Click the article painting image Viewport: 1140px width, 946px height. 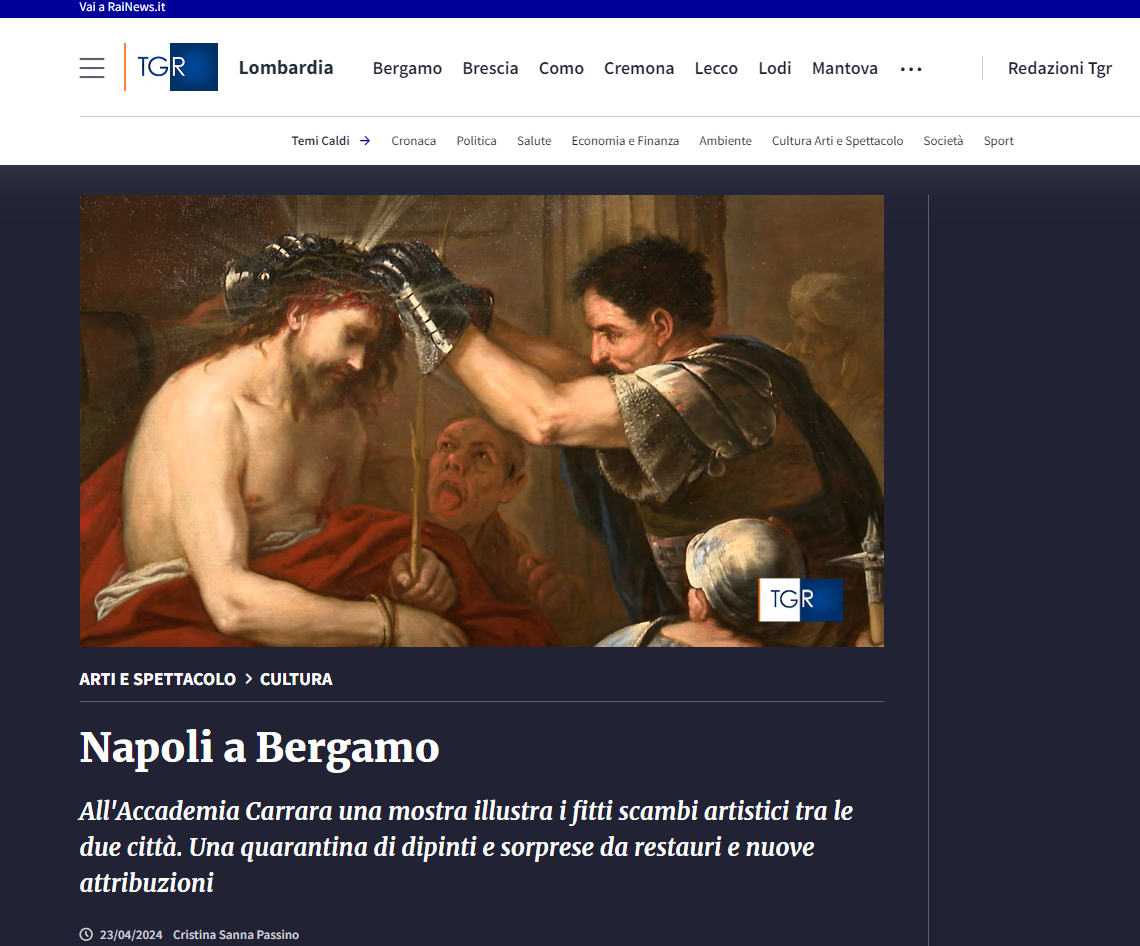pyautogui.click(x=481, y=420)
